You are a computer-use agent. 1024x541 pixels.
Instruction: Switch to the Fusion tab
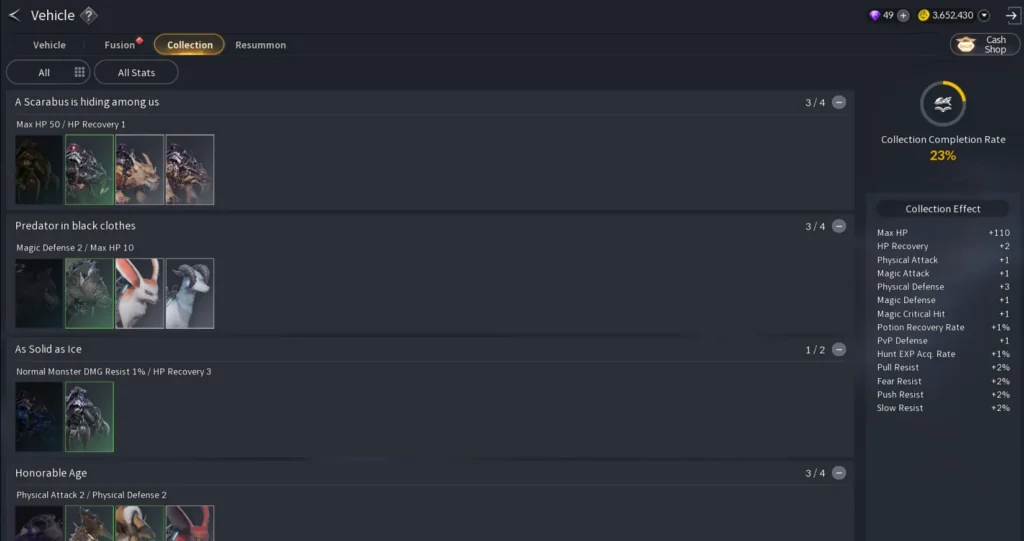[x=120, y=45]
